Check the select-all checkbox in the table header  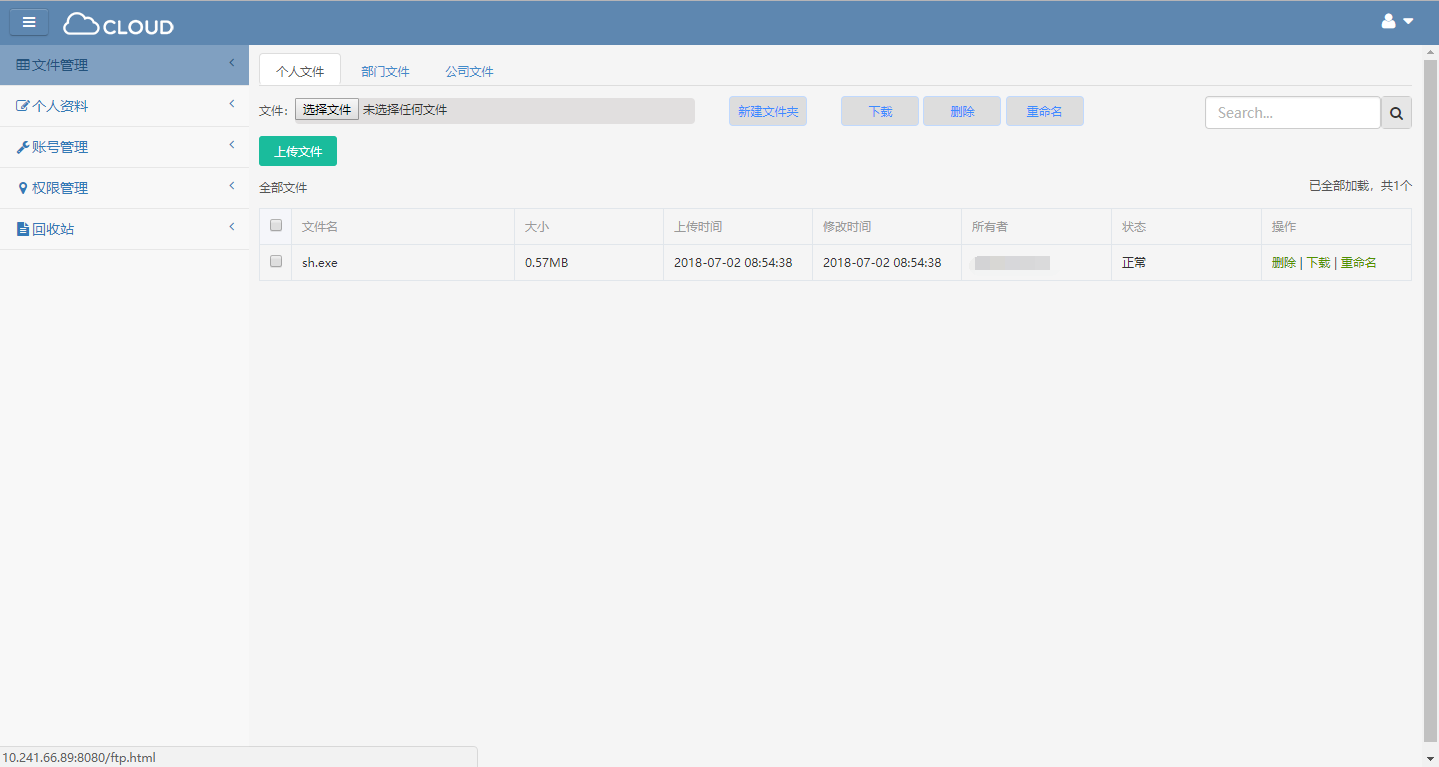point(276,225)
